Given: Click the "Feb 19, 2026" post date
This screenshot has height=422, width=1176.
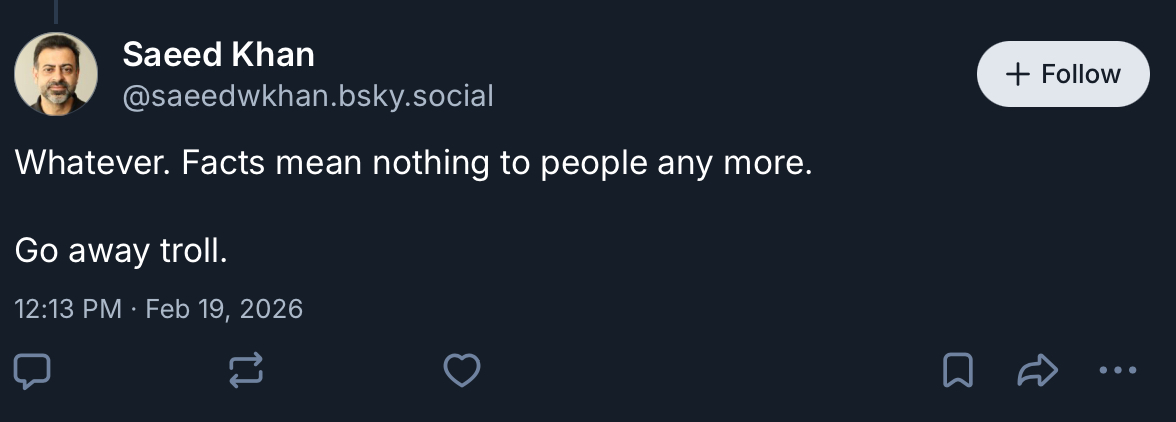Looking at the screenshot, I should (224, 308).
